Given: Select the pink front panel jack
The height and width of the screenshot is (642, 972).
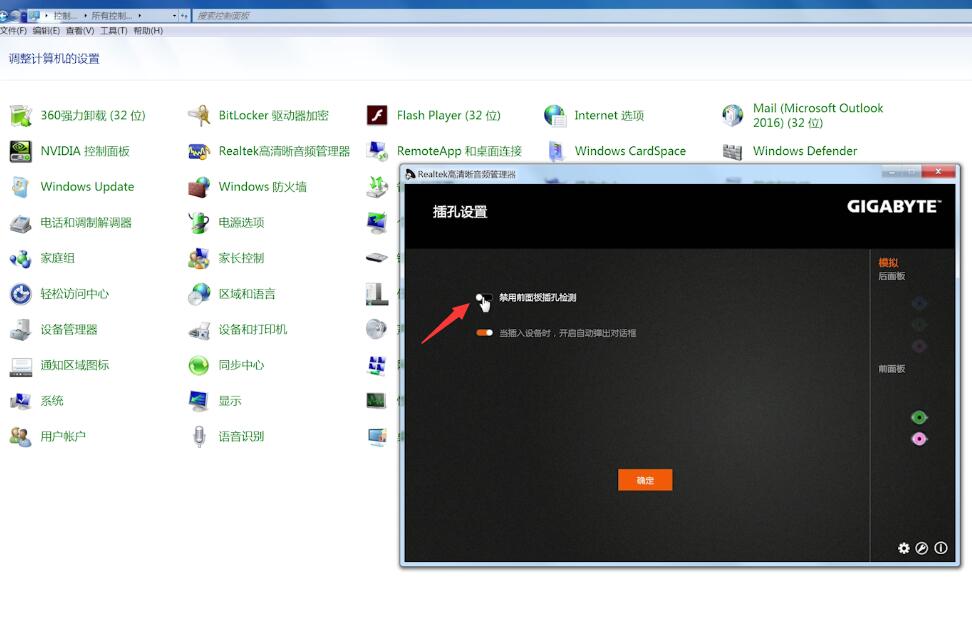Looking at the screenshot, I should click(919, 439).
